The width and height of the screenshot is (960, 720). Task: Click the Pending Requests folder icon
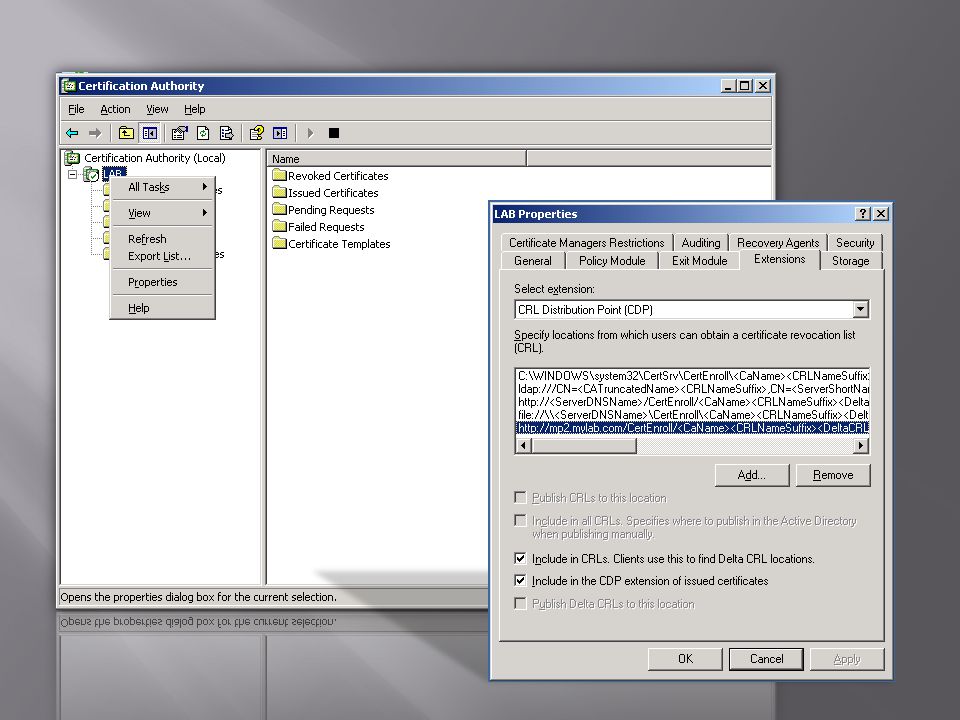coord(280,210)
